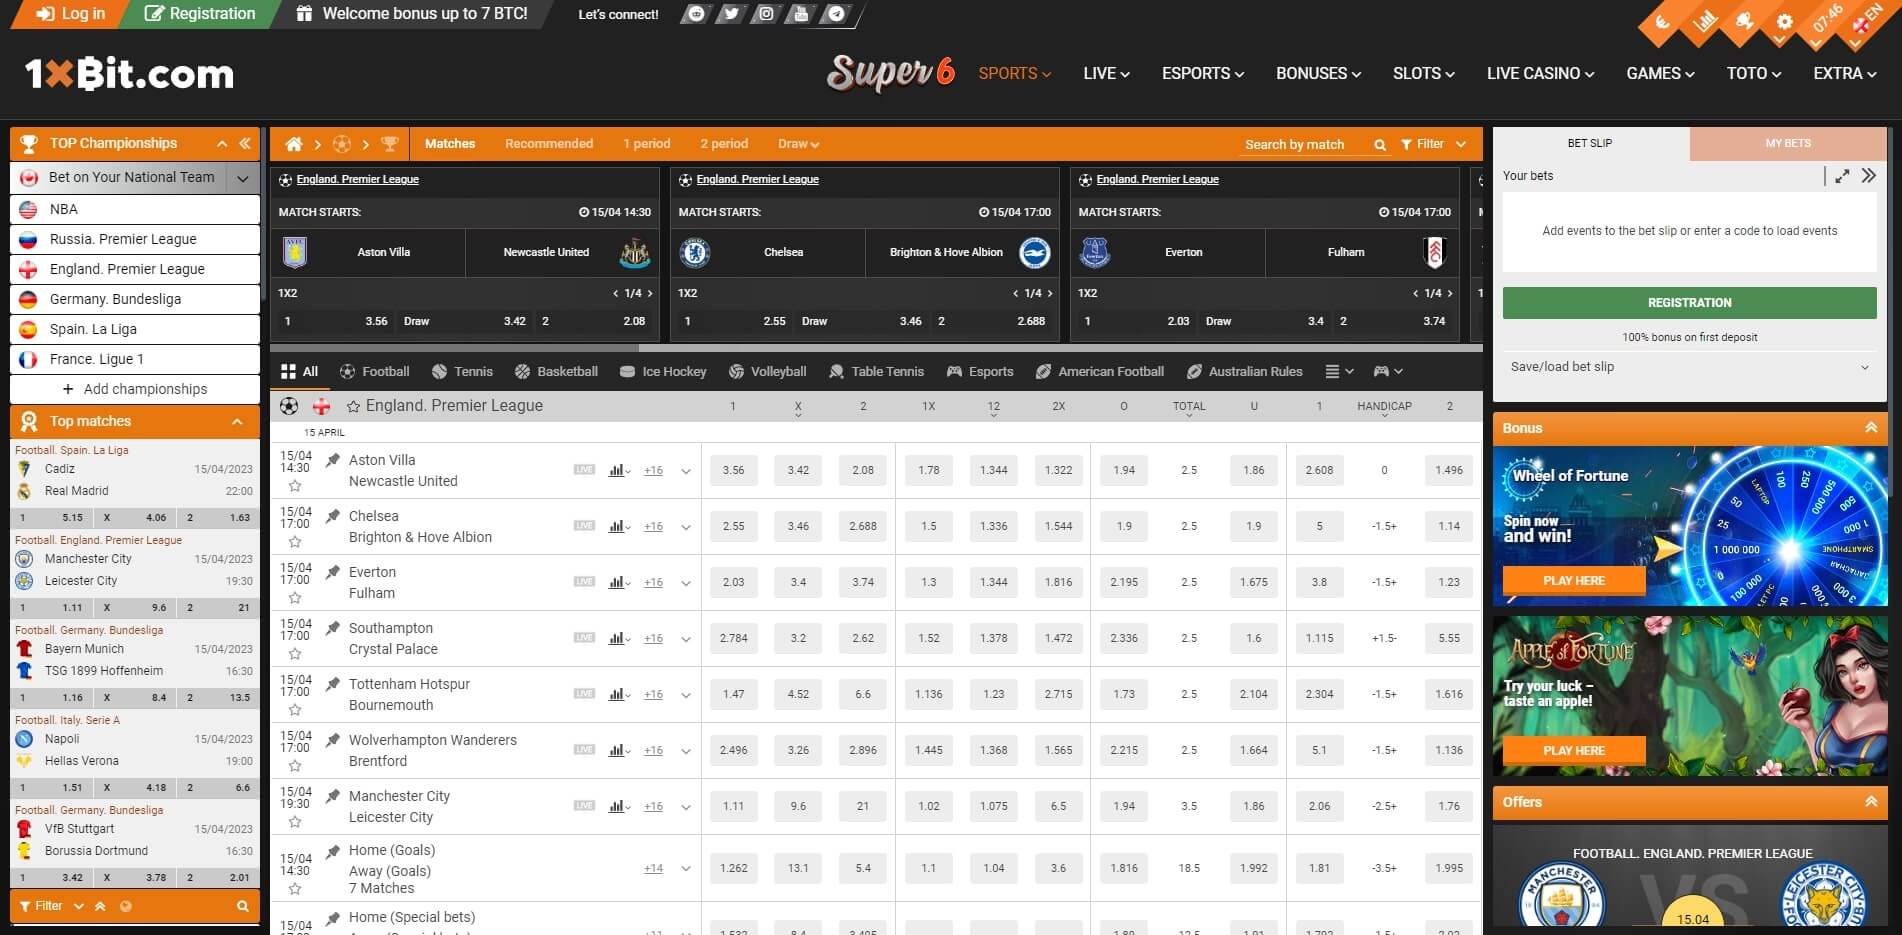Screen dimensions: 1902x935
Task: Click the trophy icon in breadcrumb bar
Action: click(390, 144)
